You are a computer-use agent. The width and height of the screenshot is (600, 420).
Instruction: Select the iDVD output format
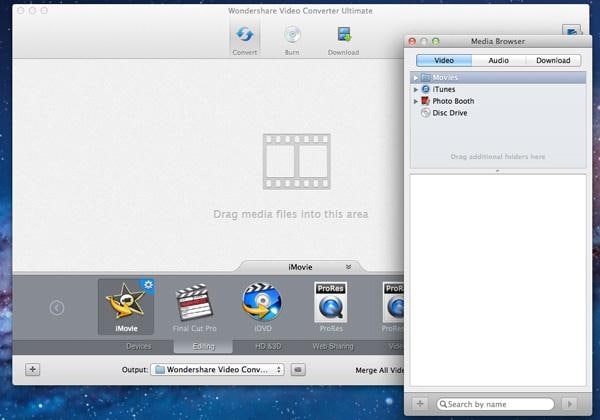pyautogui.click(x=262, y=308)
